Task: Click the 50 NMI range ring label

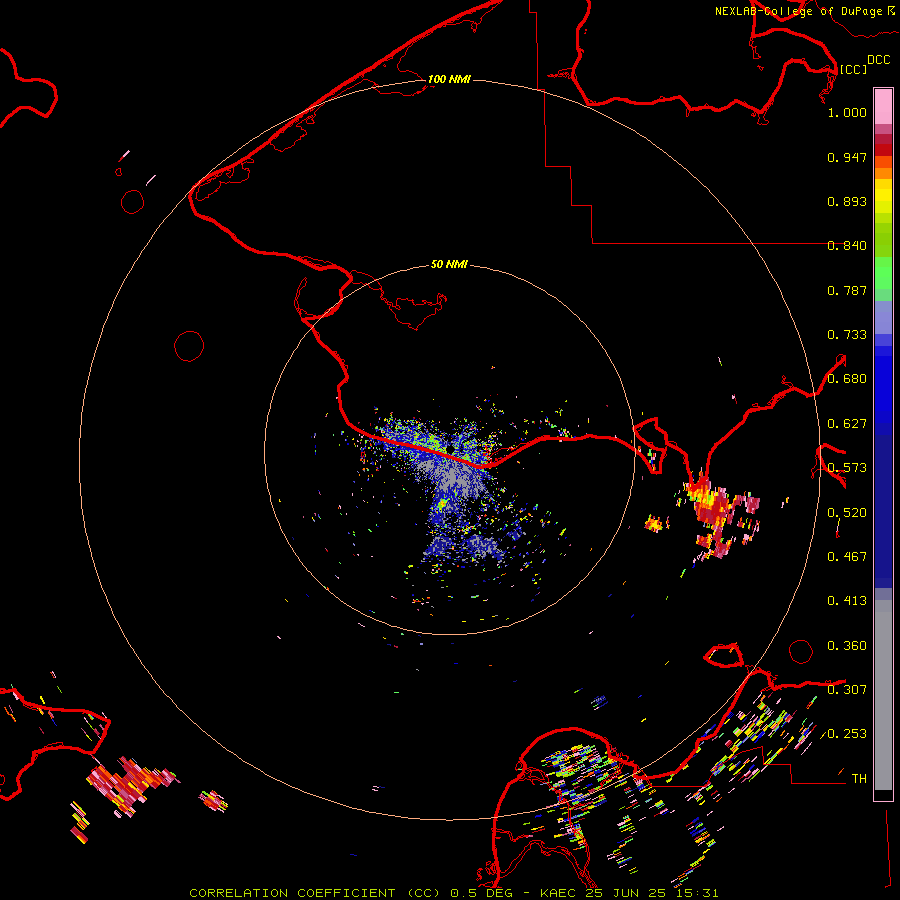Action: click(449, 264)
